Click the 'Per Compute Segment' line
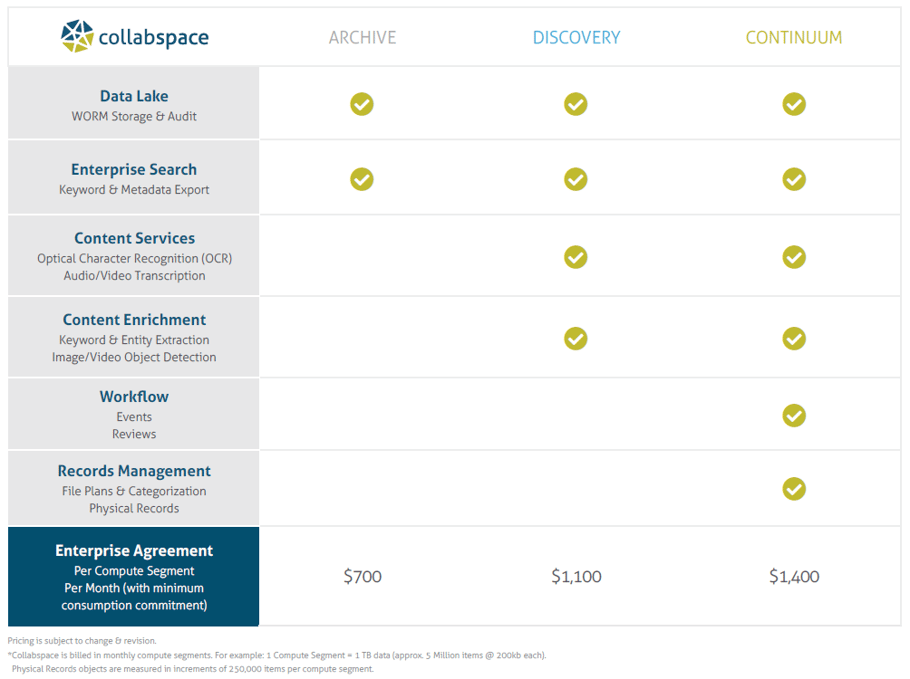Viewport: 910px width, 679px height. coord(134,571)
